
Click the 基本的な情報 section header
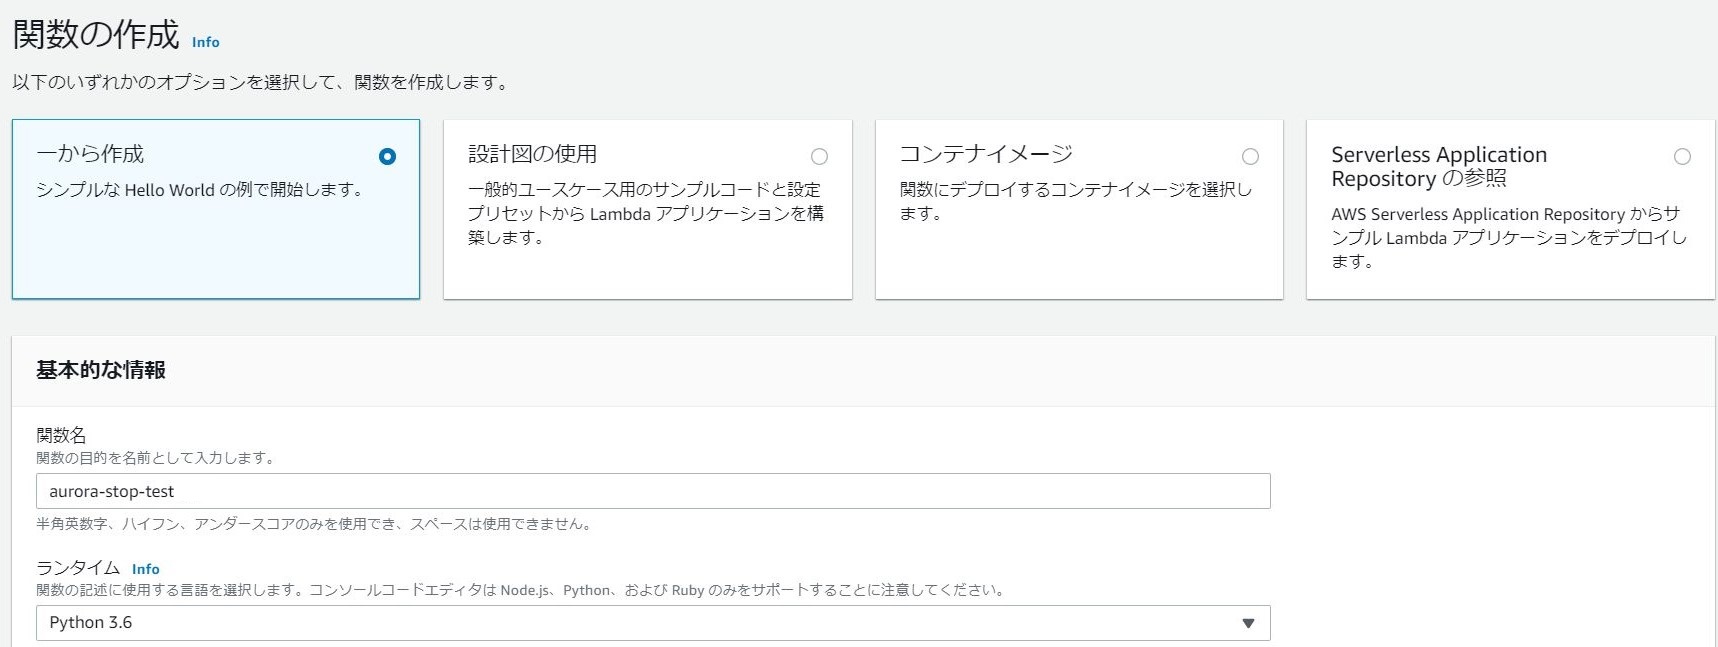[101, 370]
